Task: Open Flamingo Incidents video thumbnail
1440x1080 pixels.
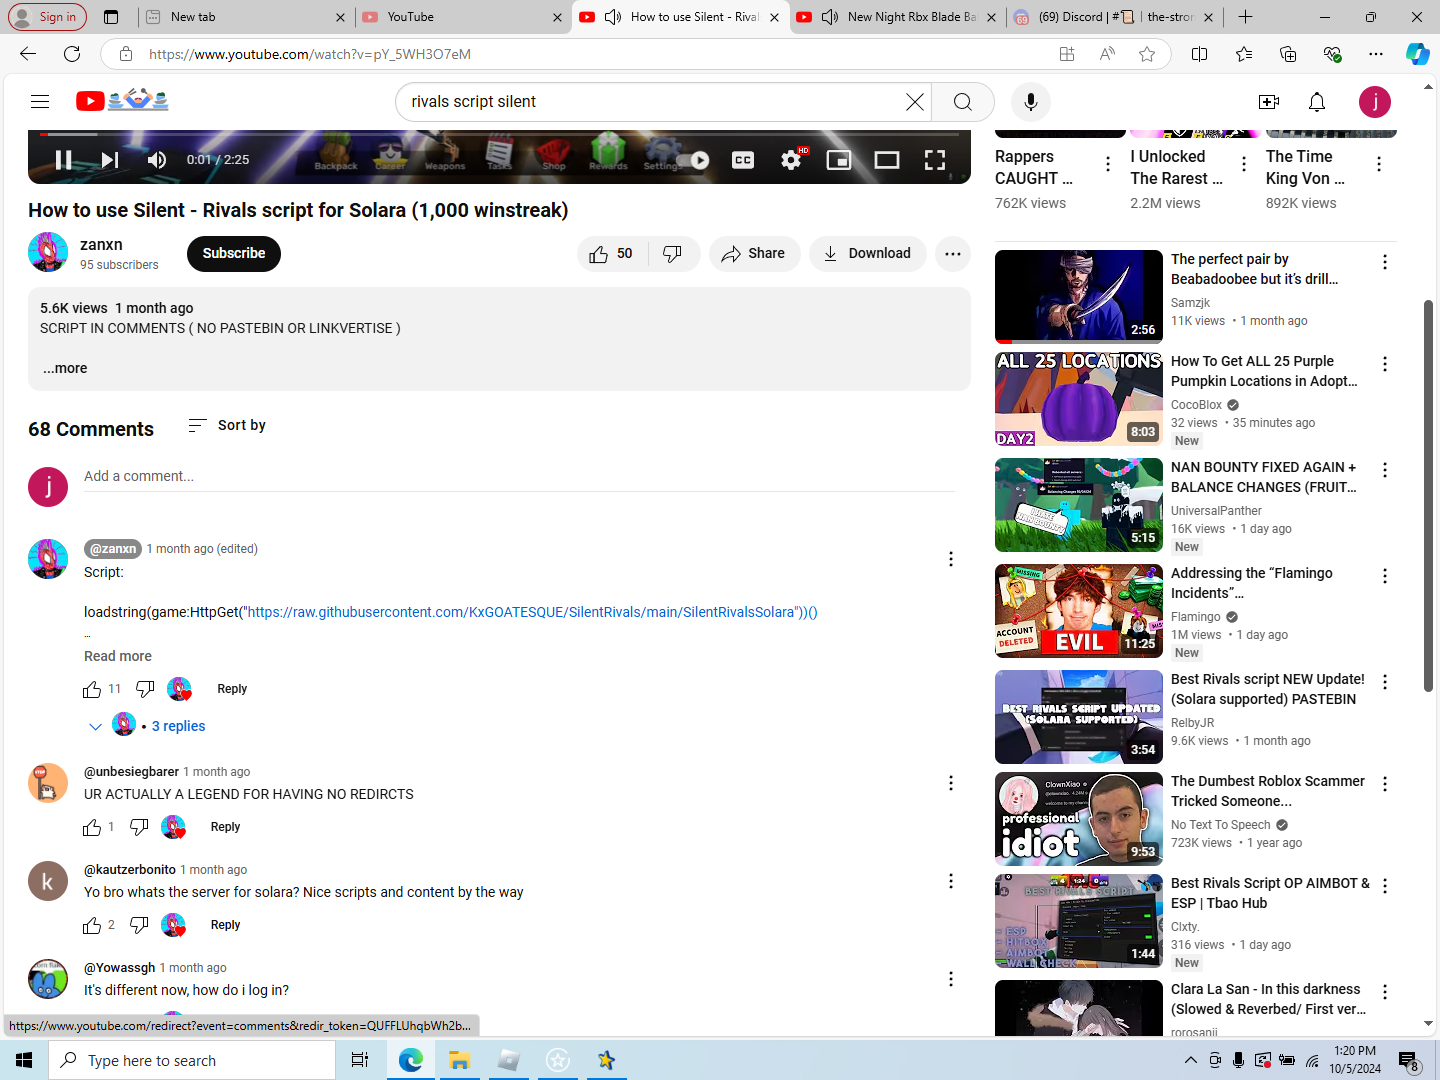Action: click(x=1078, y=611)
